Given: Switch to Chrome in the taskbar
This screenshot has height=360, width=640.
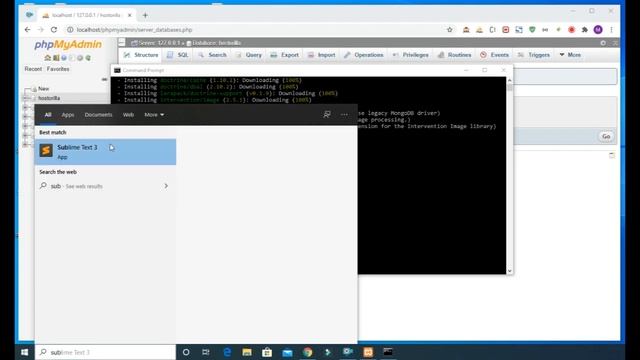Looking at the screenshot, I should pos(307,352).
